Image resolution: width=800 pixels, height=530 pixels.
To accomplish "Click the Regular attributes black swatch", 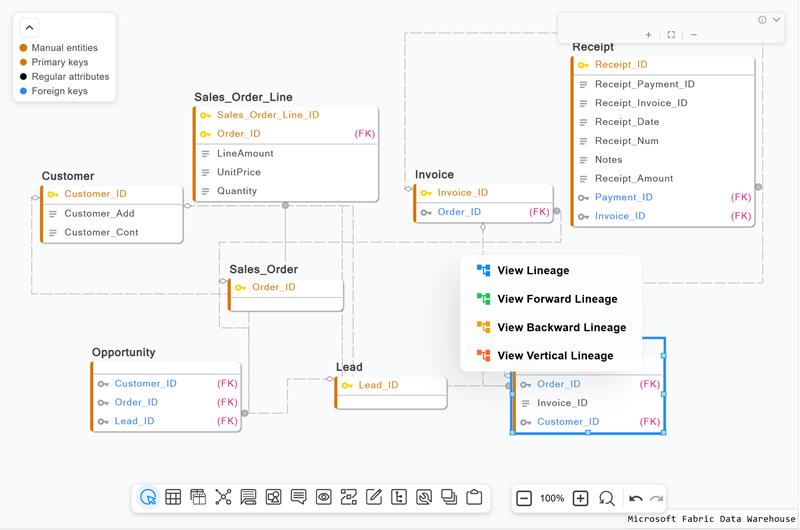I will tap(23, 77).
